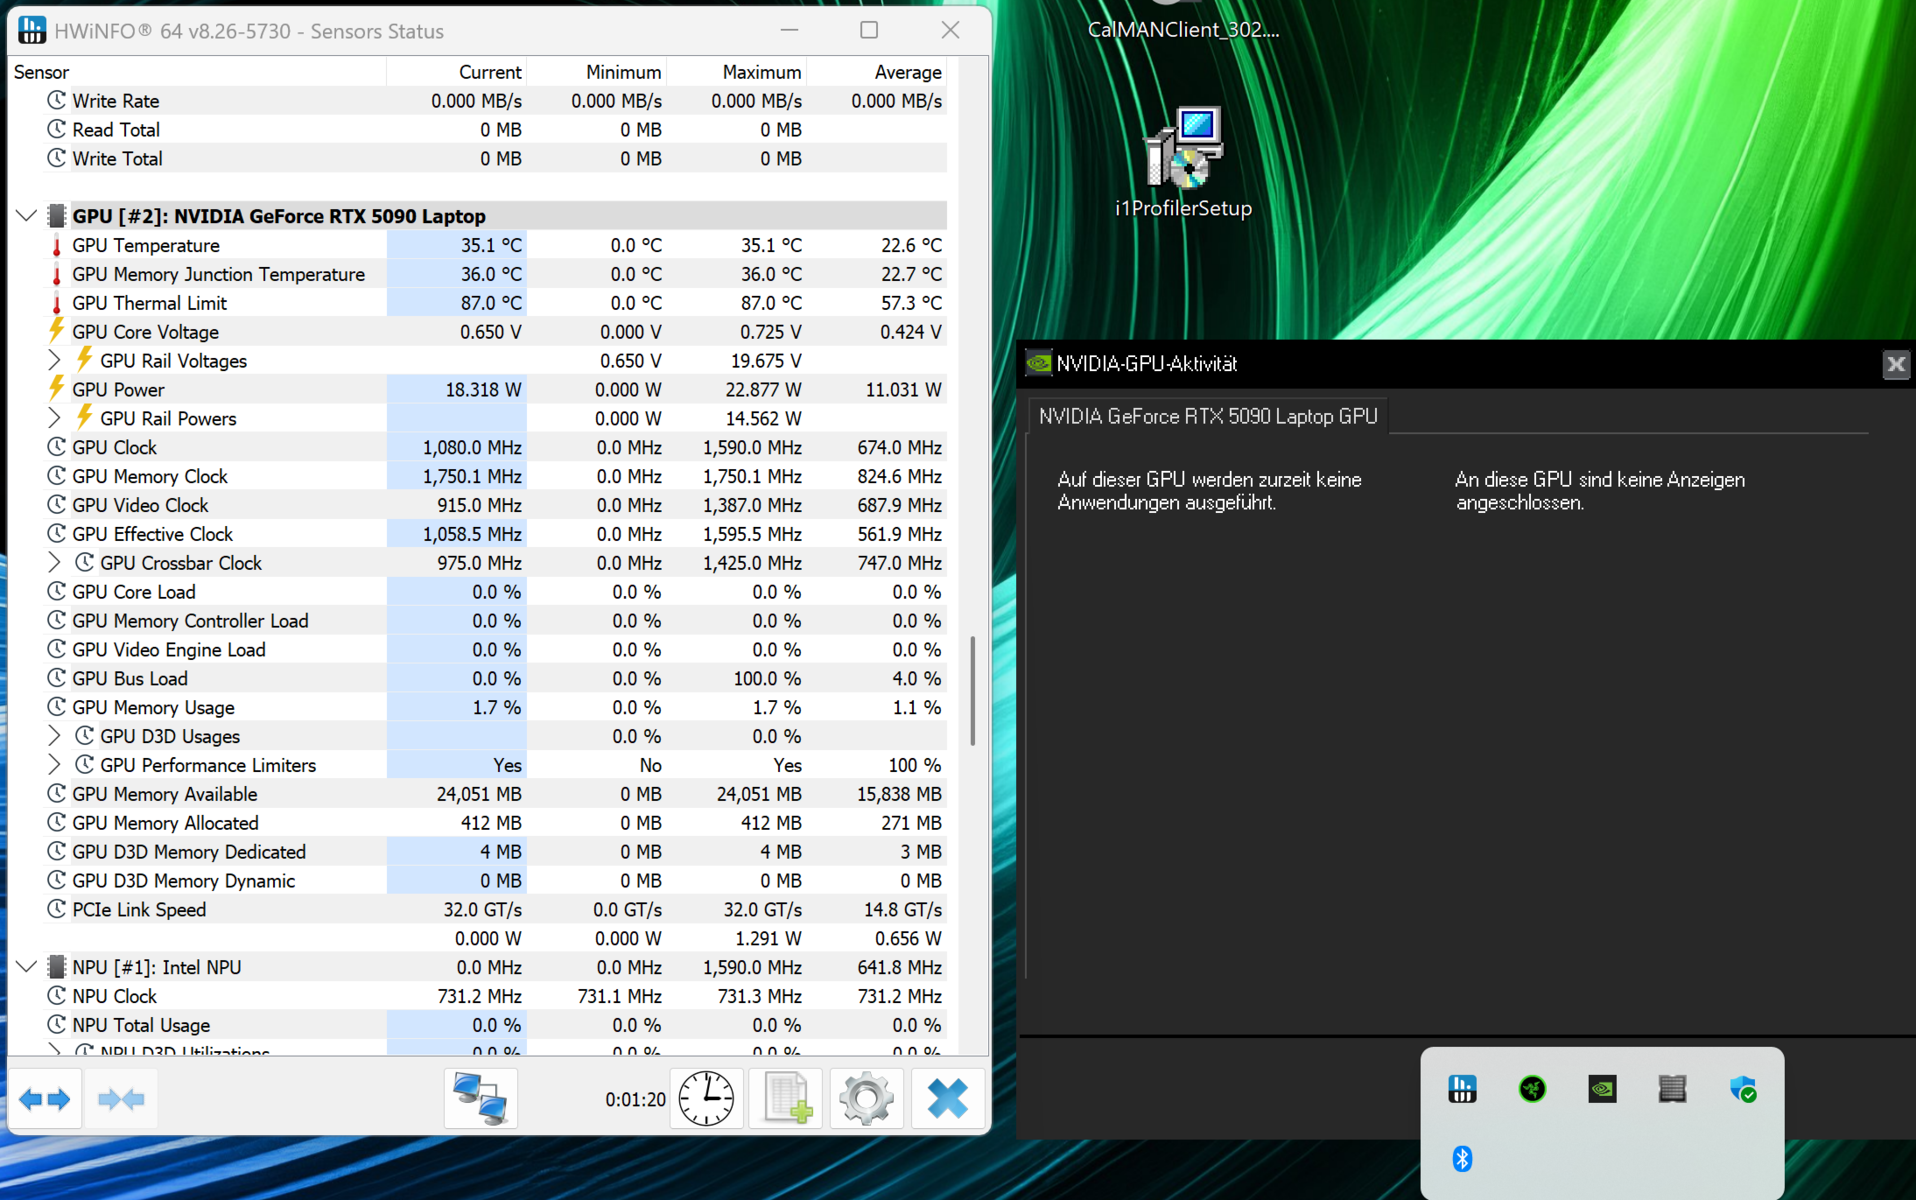Click the HWiNFO title bar app icon
The width and height of the screenshot is (1916, 1200).
32,31
